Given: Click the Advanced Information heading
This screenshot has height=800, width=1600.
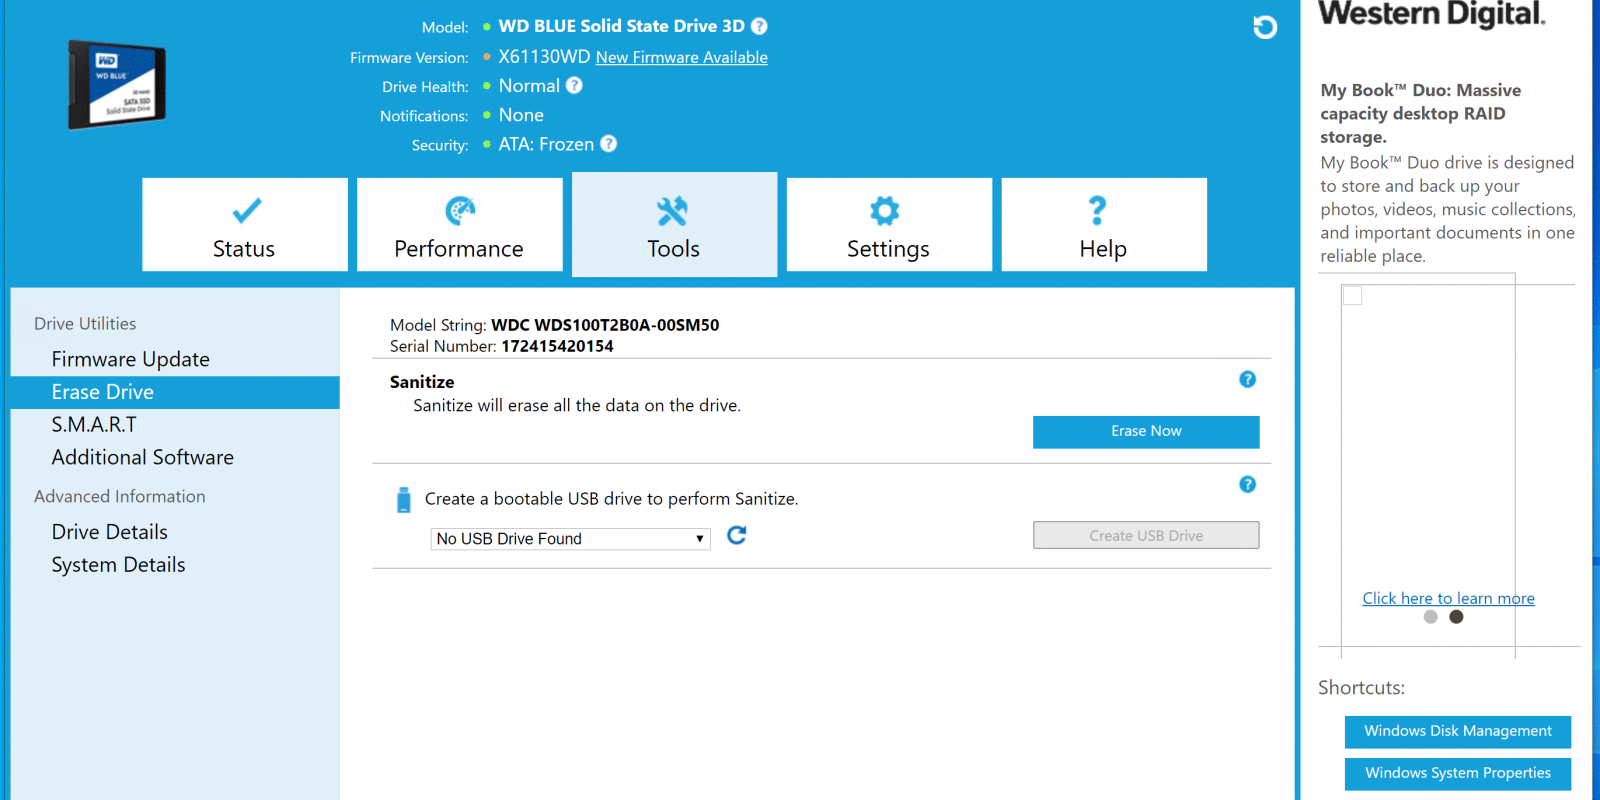Looking at the screenshot, I should tap(120, 497).
